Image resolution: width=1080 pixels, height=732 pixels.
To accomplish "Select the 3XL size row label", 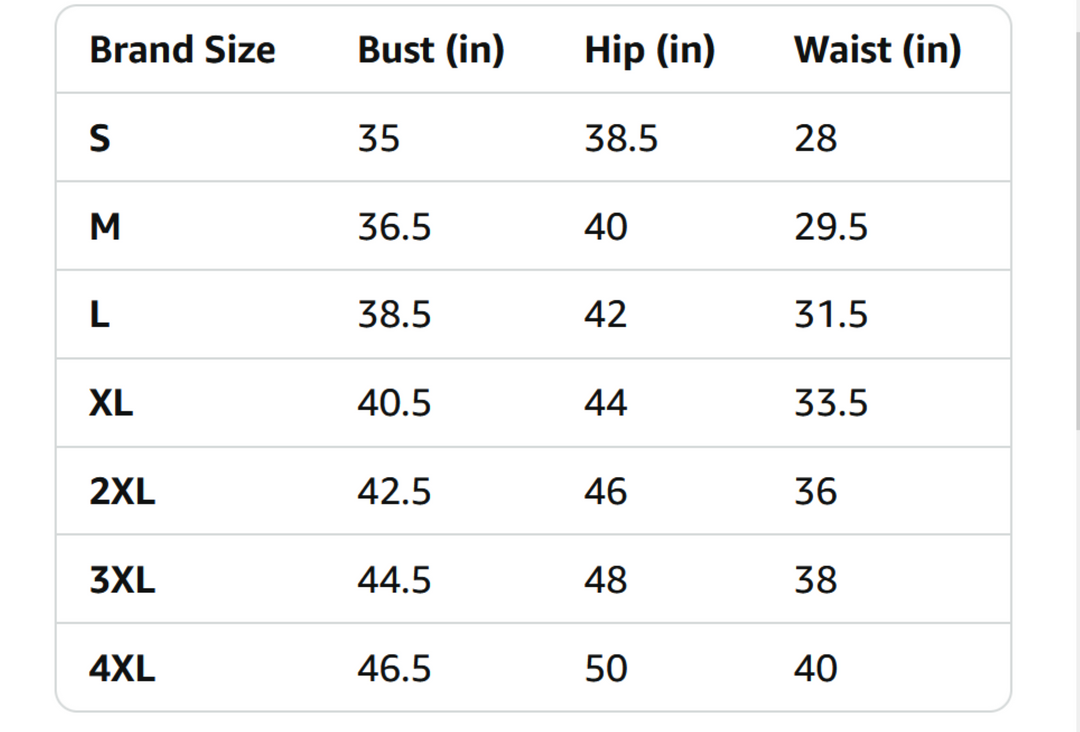I will pos(122,580).
